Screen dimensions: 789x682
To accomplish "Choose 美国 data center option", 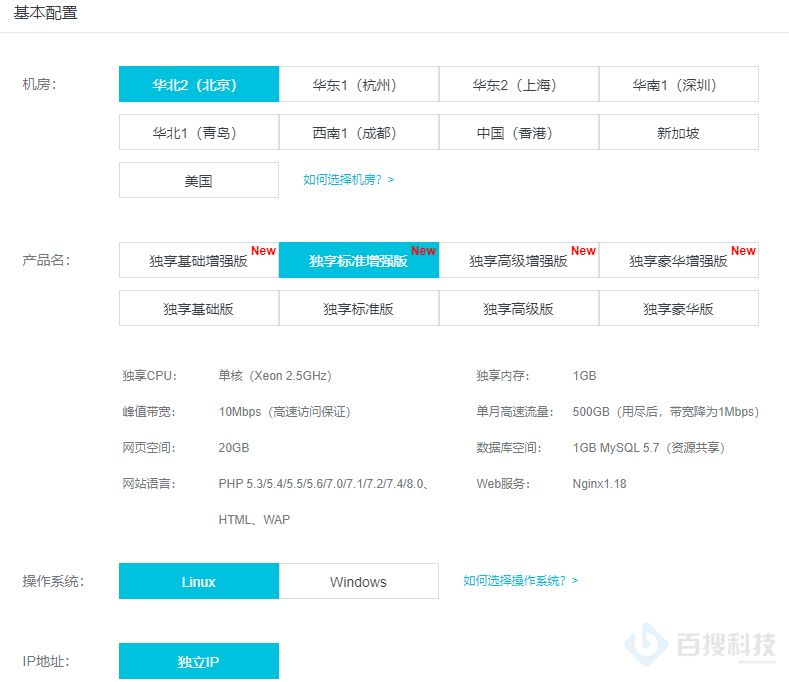I will point(199,180).
